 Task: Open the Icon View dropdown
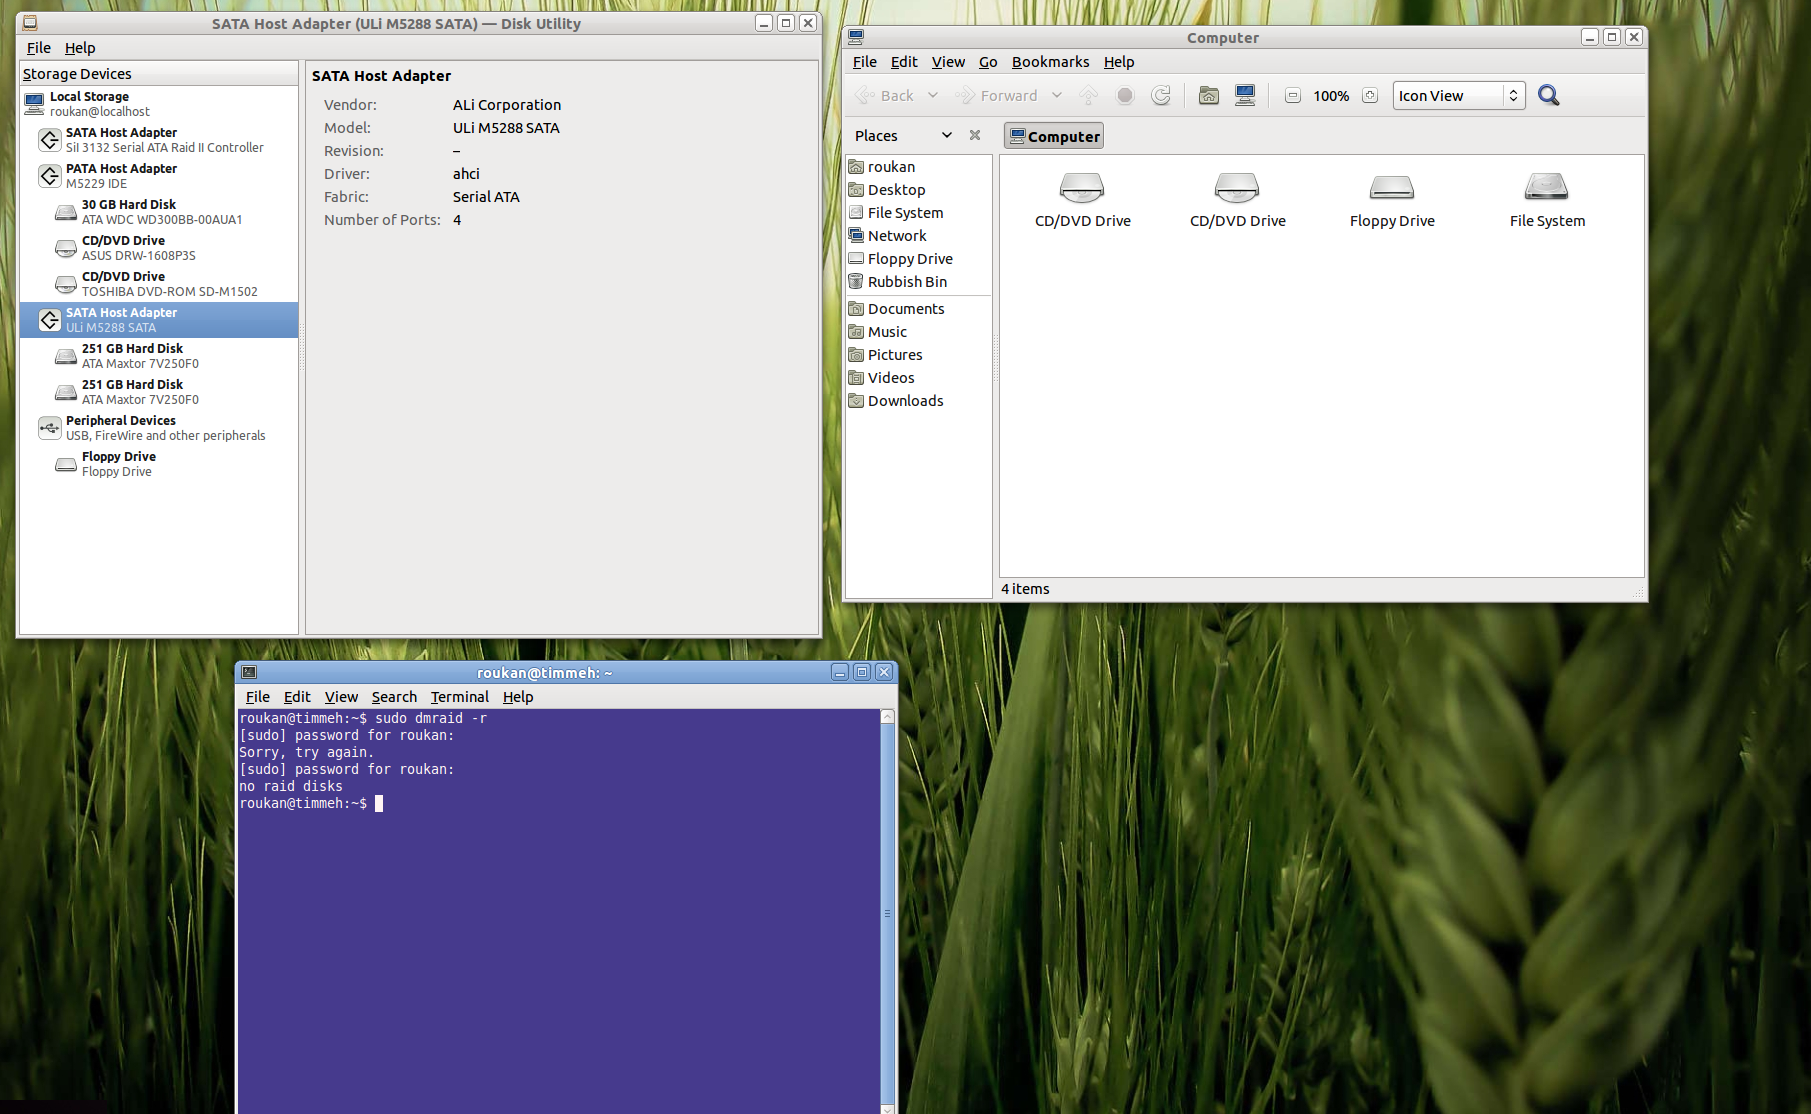[1459, 96]
